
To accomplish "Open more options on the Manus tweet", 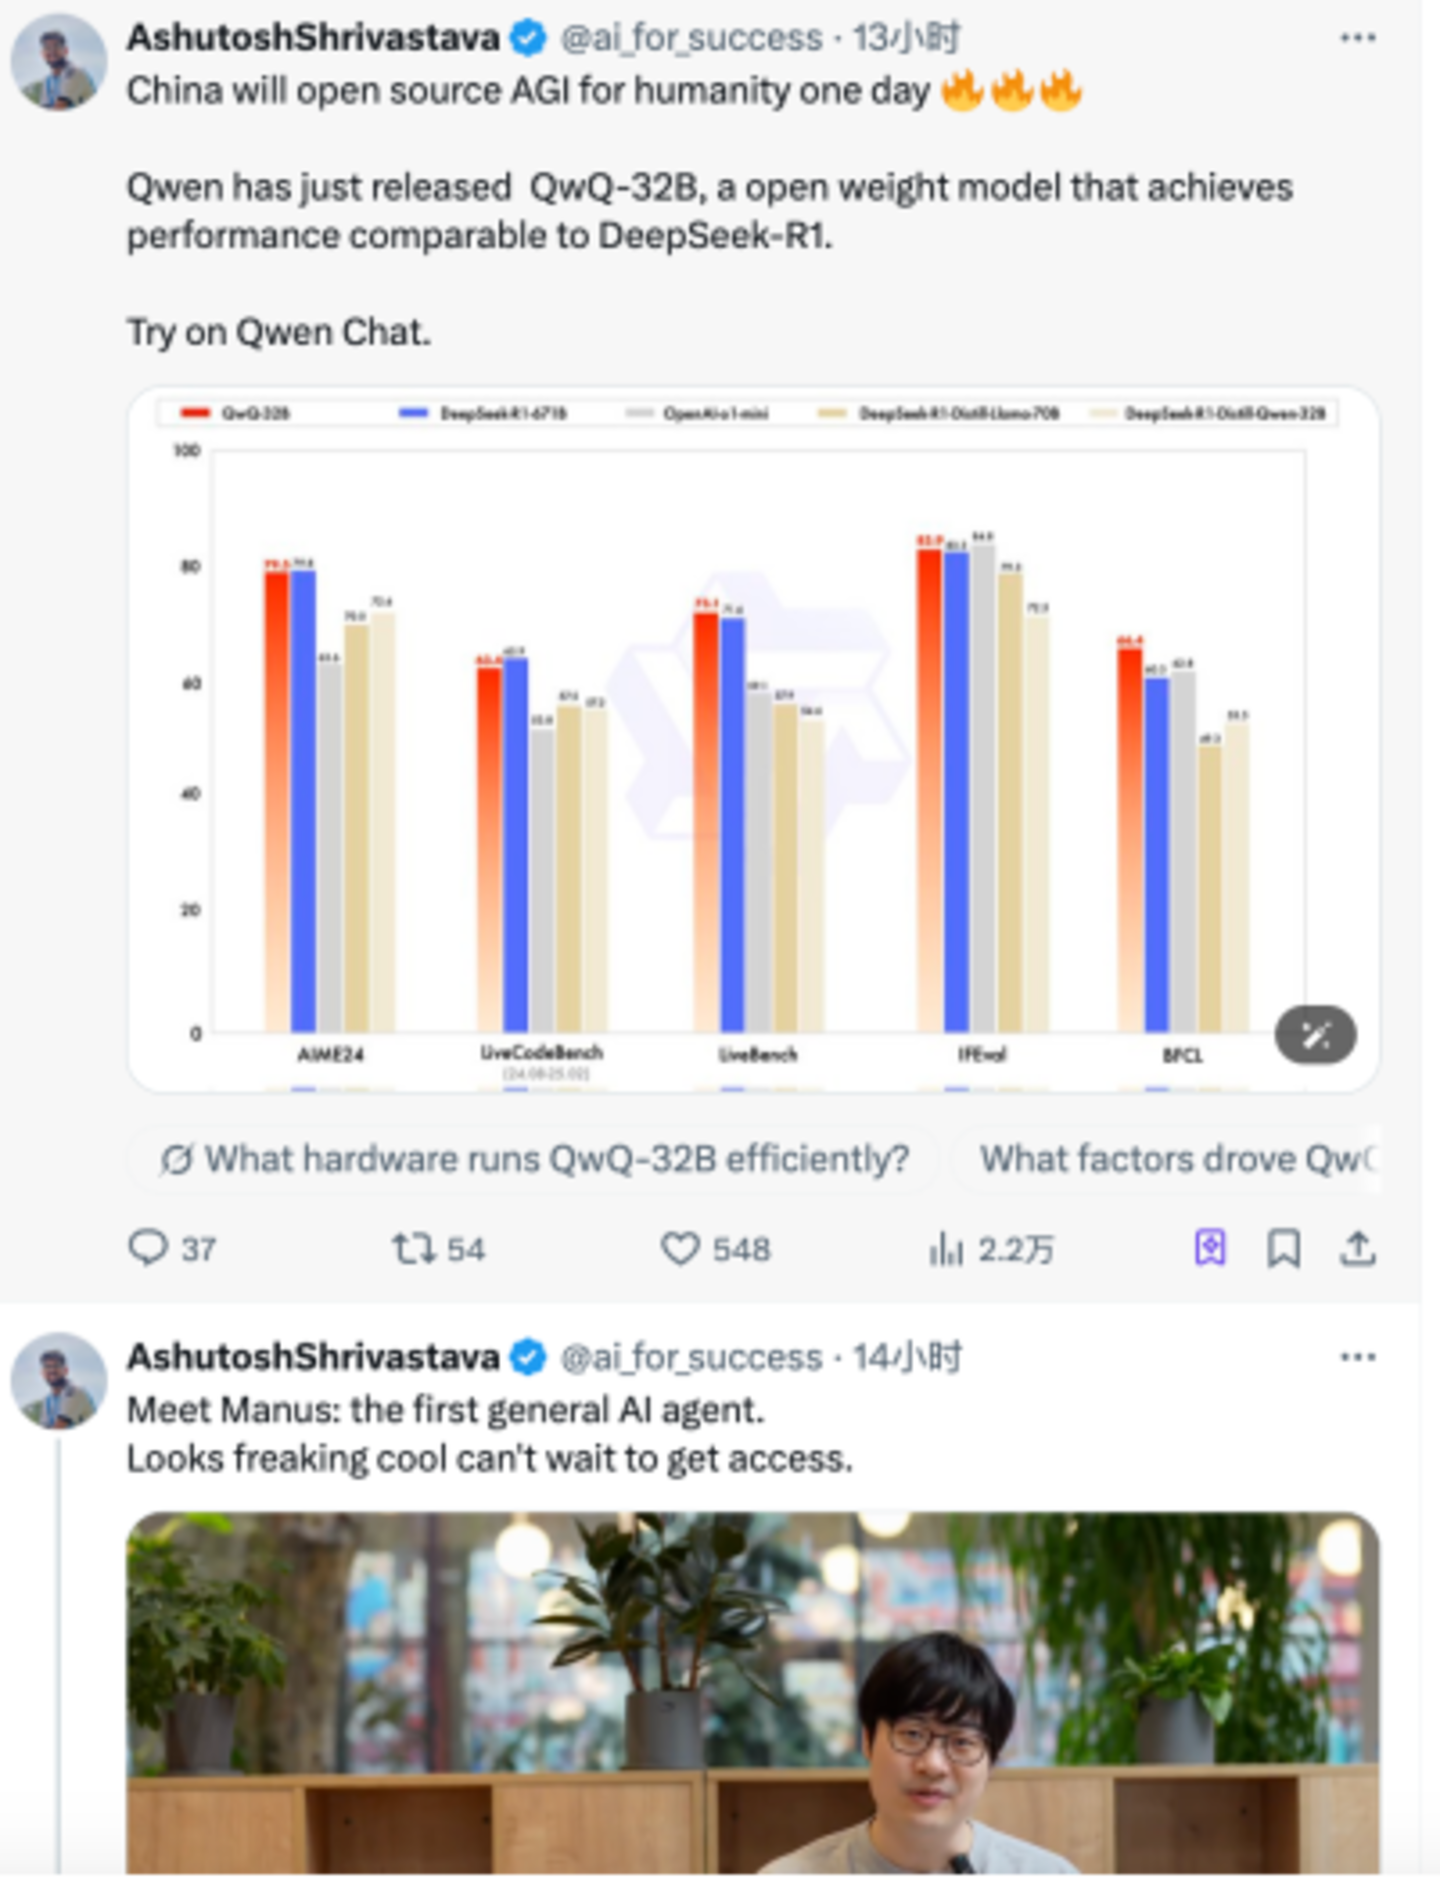I will (x=1357, y=1357).
